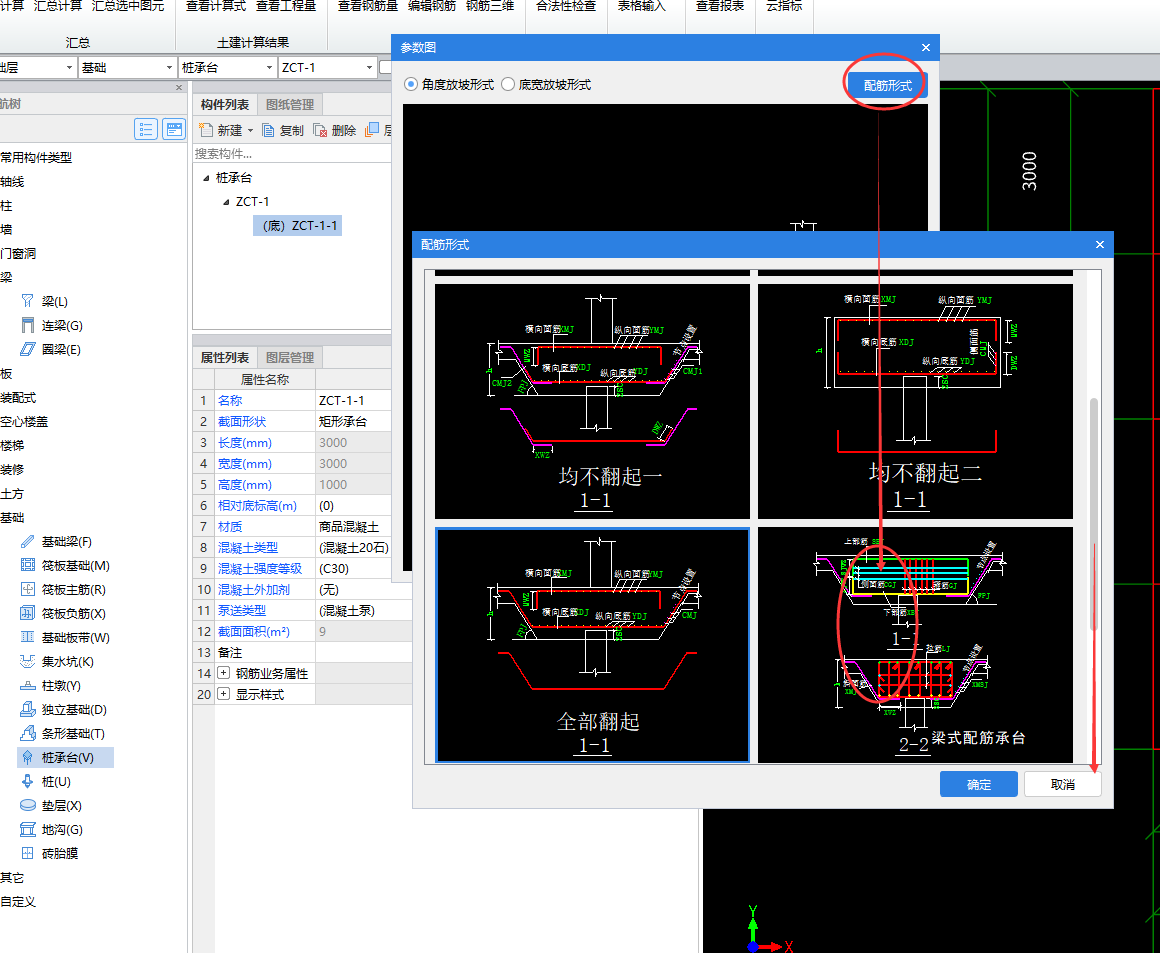The height and width of the screenshot is (953, 1160).
Task: Select the 梁(L) beam icon
Action: pyautogui.click(x=27, y=301)
